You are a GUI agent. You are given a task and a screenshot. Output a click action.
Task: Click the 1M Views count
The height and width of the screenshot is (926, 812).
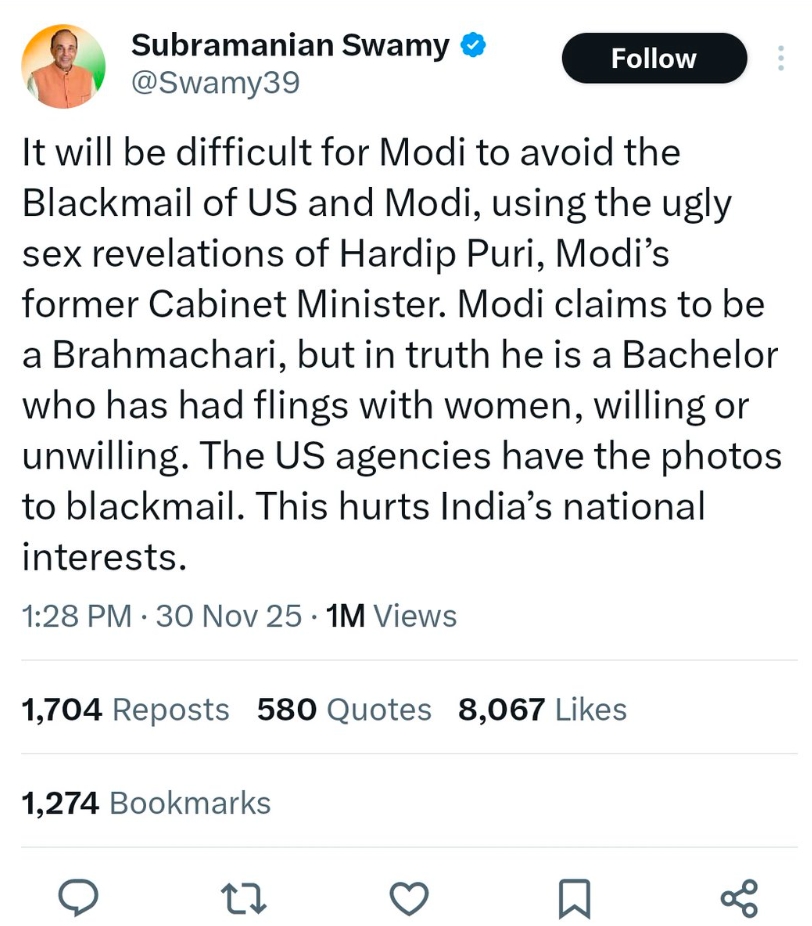(x=392, y=616)
